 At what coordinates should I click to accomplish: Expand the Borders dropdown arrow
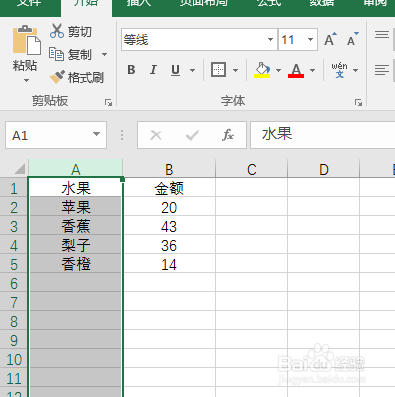[x=235, y=70]
